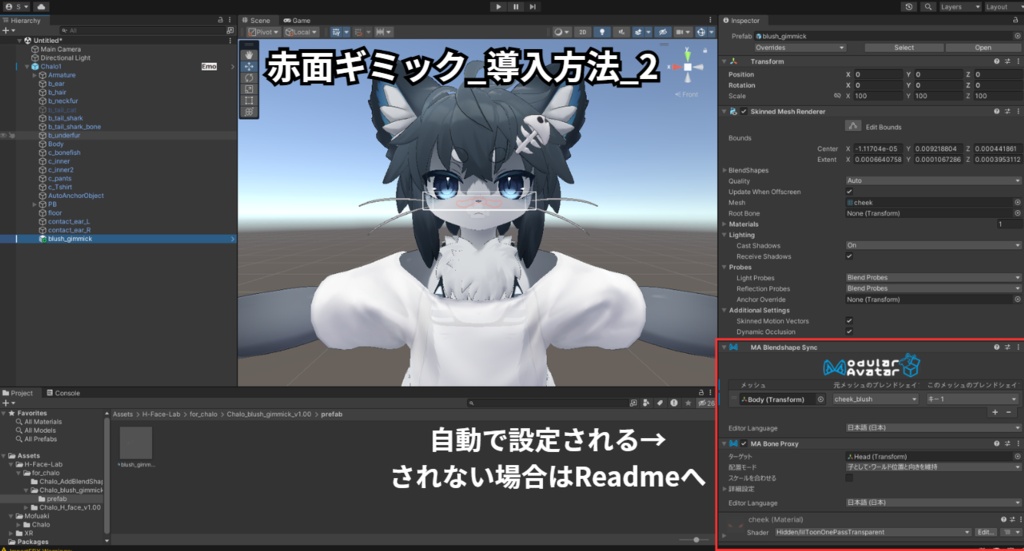Open shading mode draw dropdown

(560, 32)
